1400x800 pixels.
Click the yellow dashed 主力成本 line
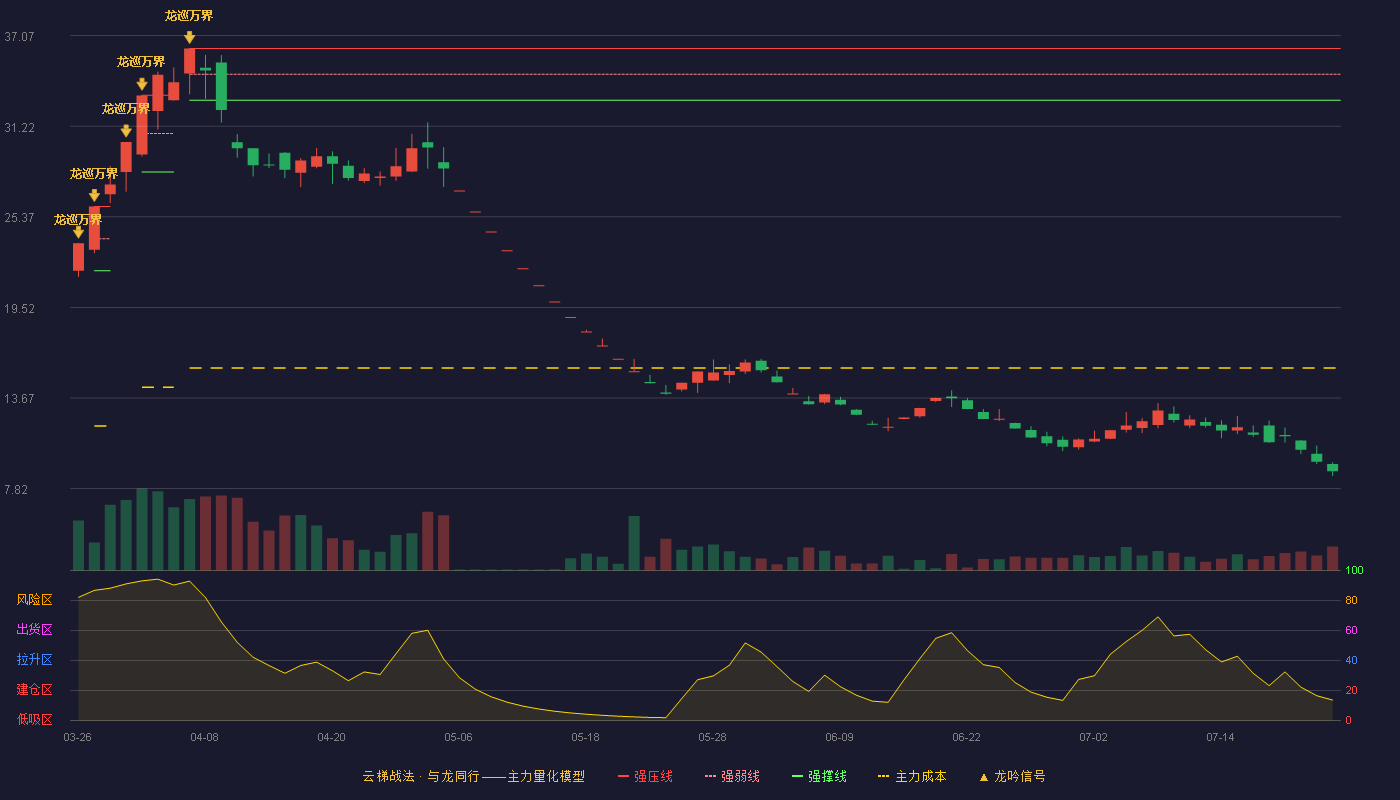[x=765, y=368]
